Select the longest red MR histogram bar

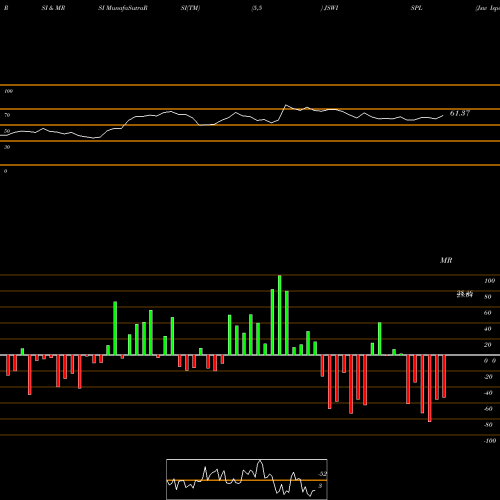tap(429, 388)
